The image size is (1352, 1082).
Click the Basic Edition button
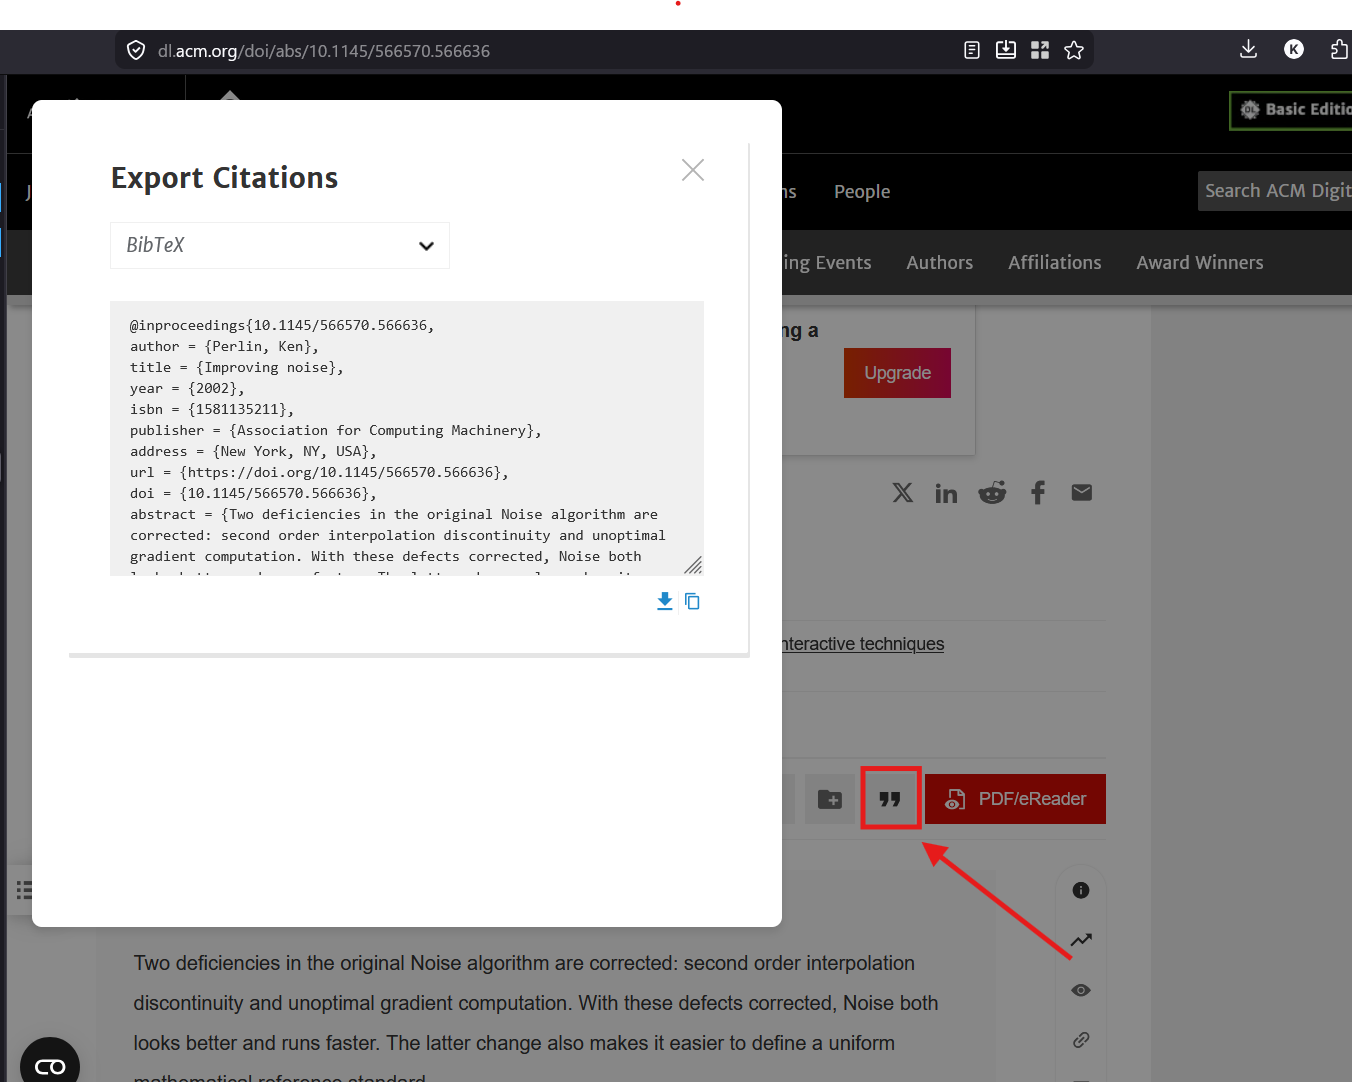1292,110
